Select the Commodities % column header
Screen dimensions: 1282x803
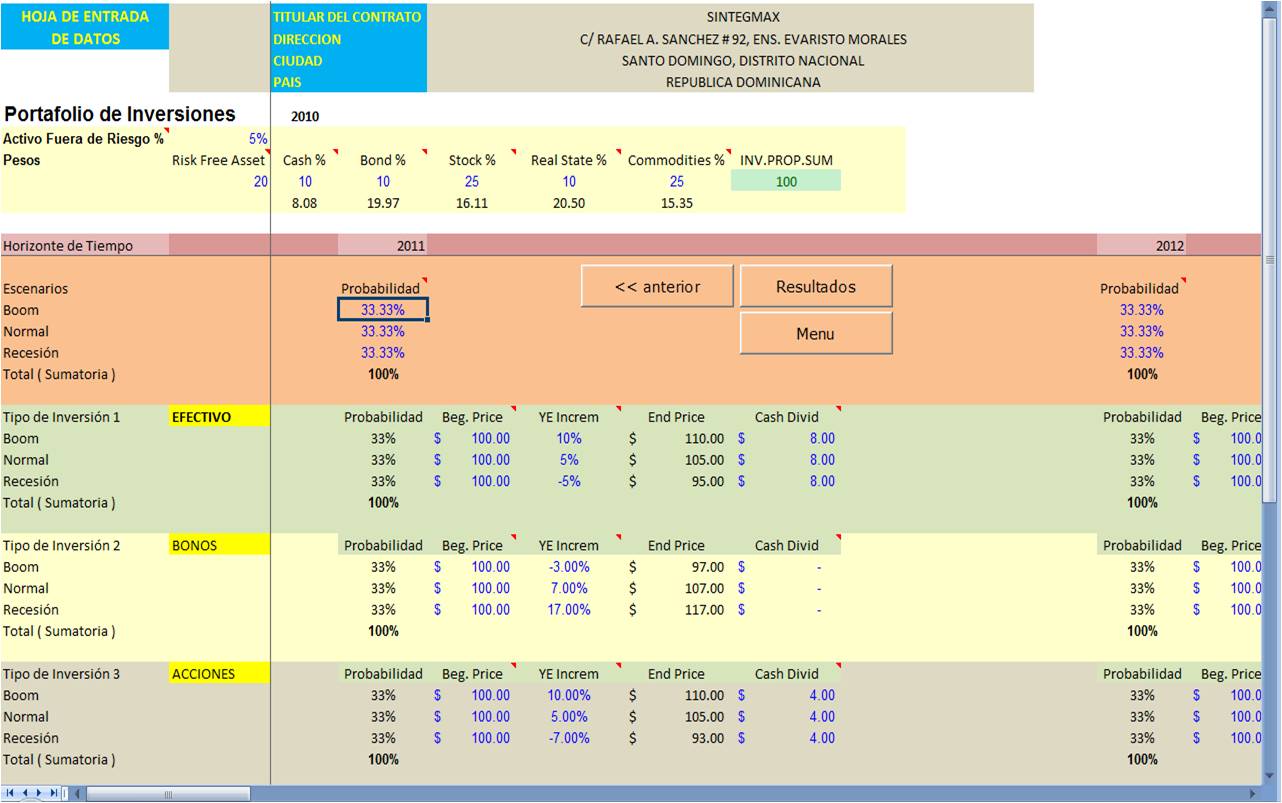point(676,160)
